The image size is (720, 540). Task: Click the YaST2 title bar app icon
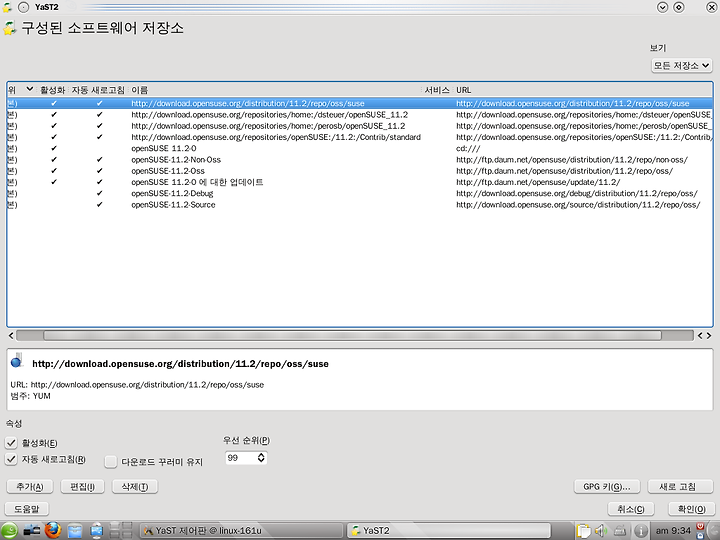coord(6,7)
